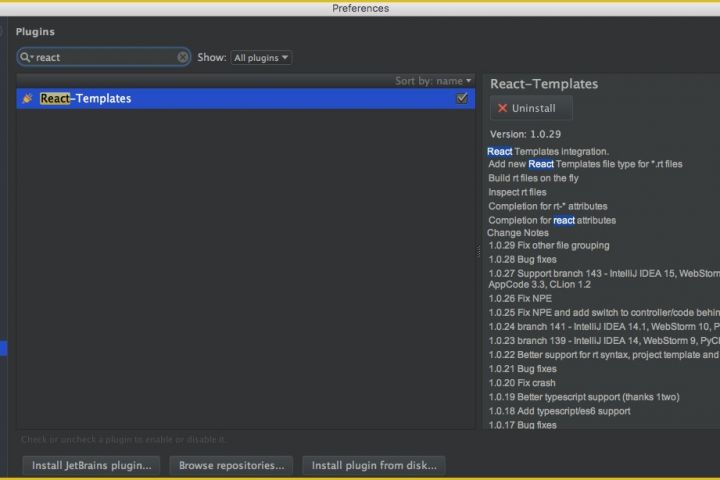Click the '1.0.28 Bug fixes' note
This screenshot has height=480, width=720.
tap(522, 260)
